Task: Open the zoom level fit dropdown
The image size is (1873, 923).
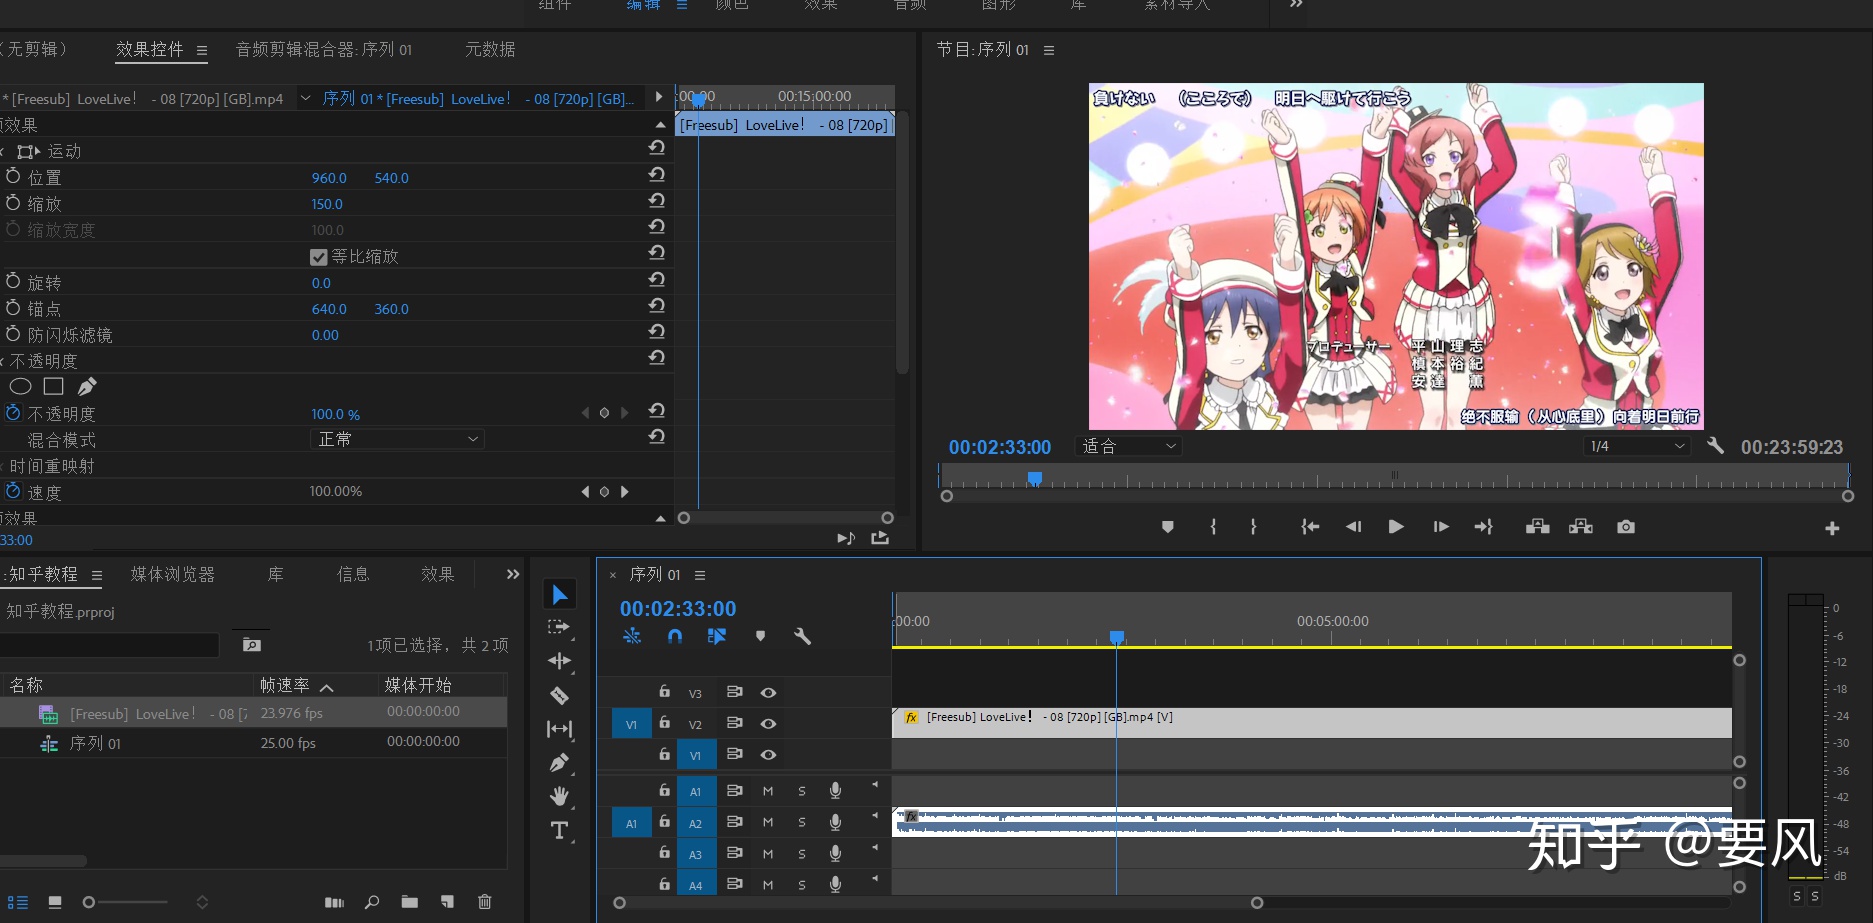Action: (x=1129, y=446)
